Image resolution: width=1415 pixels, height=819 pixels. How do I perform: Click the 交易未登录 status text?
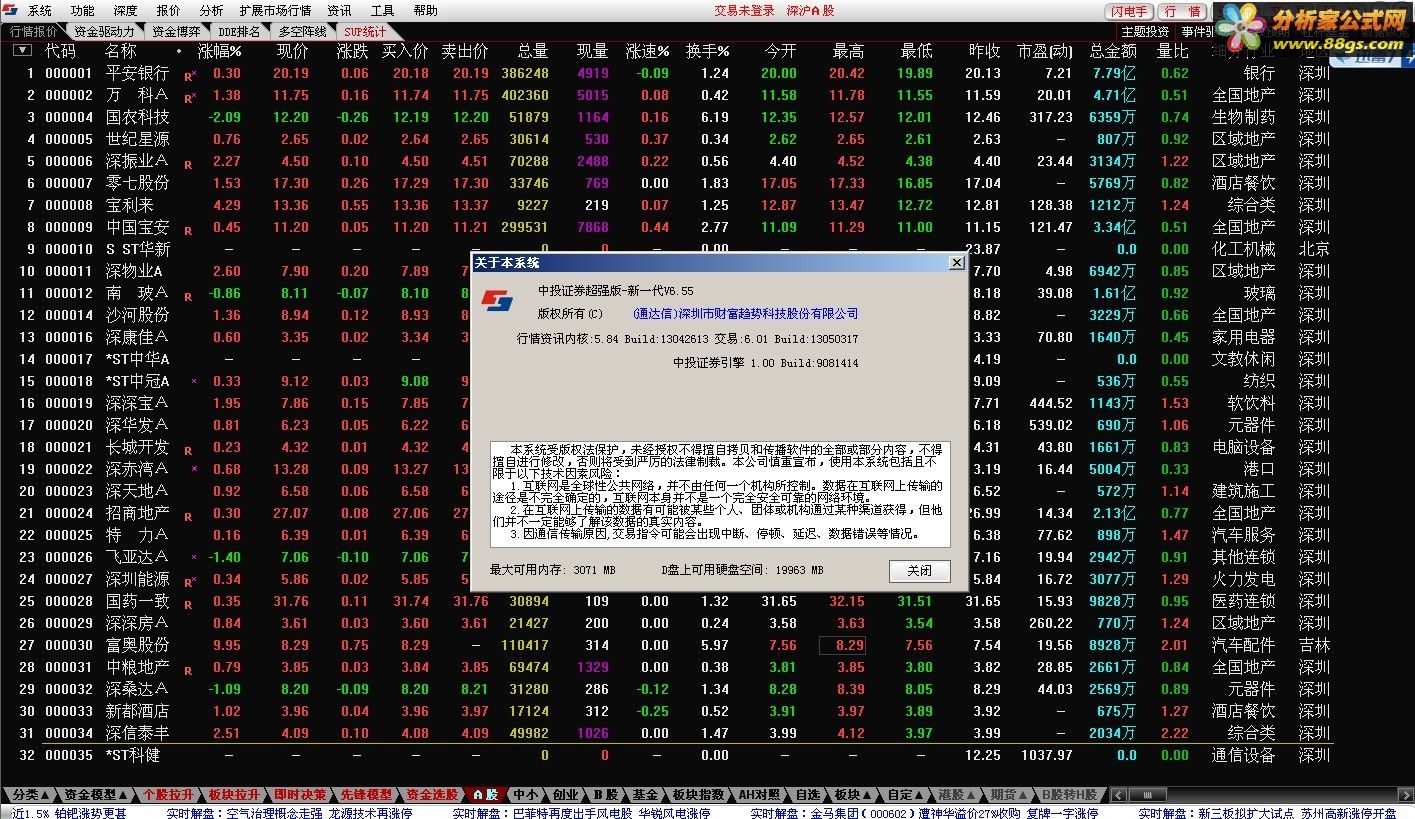point(744,11)
